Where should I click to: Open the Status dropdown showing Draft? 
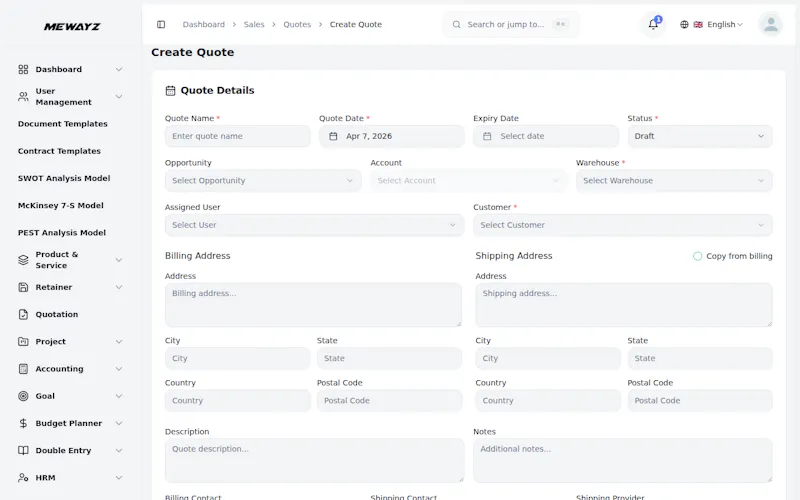(700, 136)
